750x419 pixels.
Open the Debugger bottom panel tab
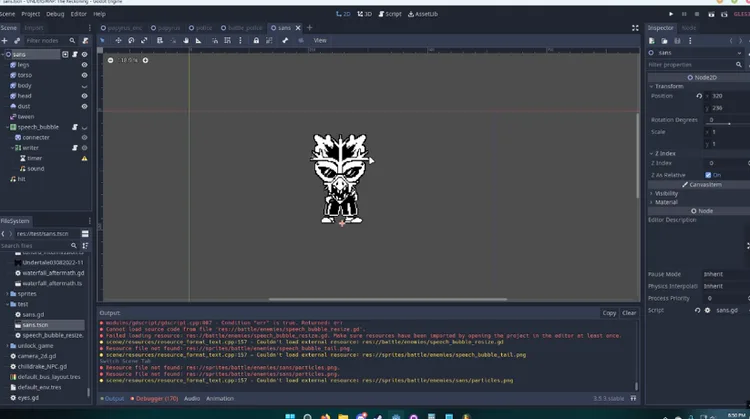point(154,399)
